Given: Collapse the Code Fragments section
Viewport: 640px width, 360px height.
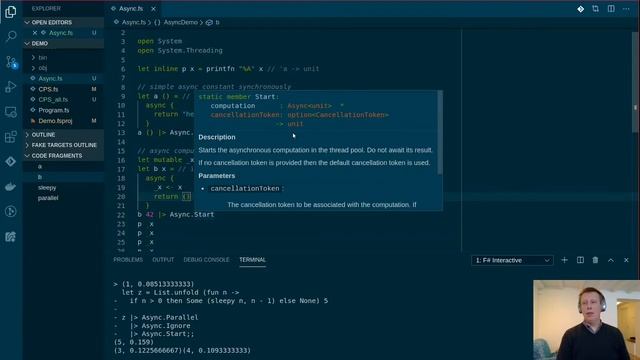Looking at the screenshot, I should pyautogui.click(x=64, y=156).
